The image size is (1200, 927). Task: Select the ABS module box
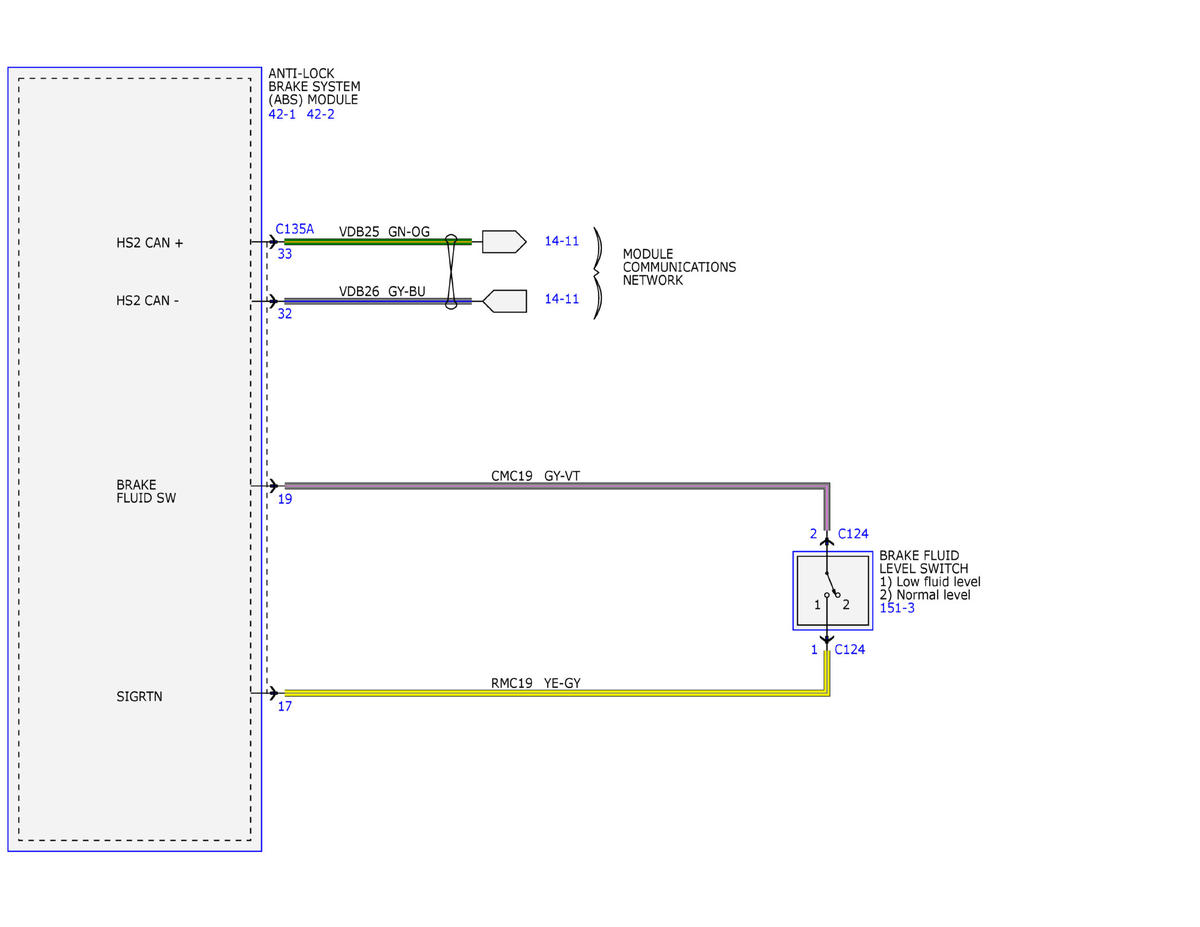(135, 459)
